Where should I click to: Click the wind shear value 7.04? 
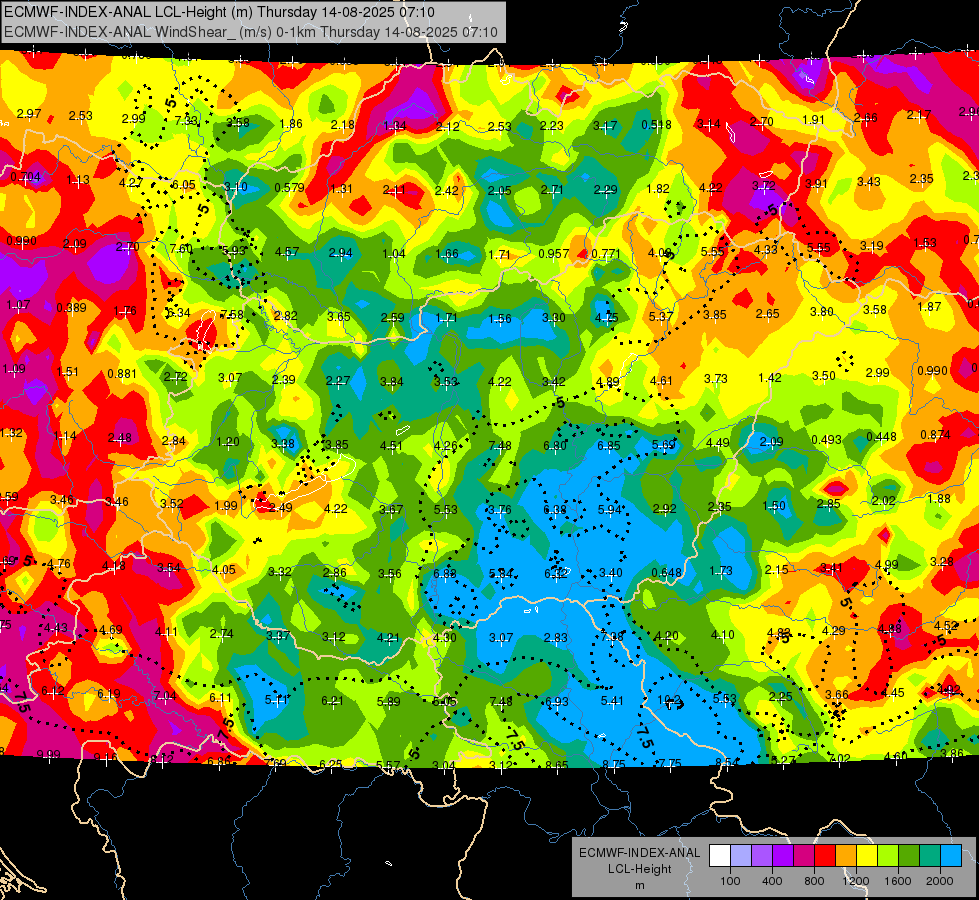[165, 696]
